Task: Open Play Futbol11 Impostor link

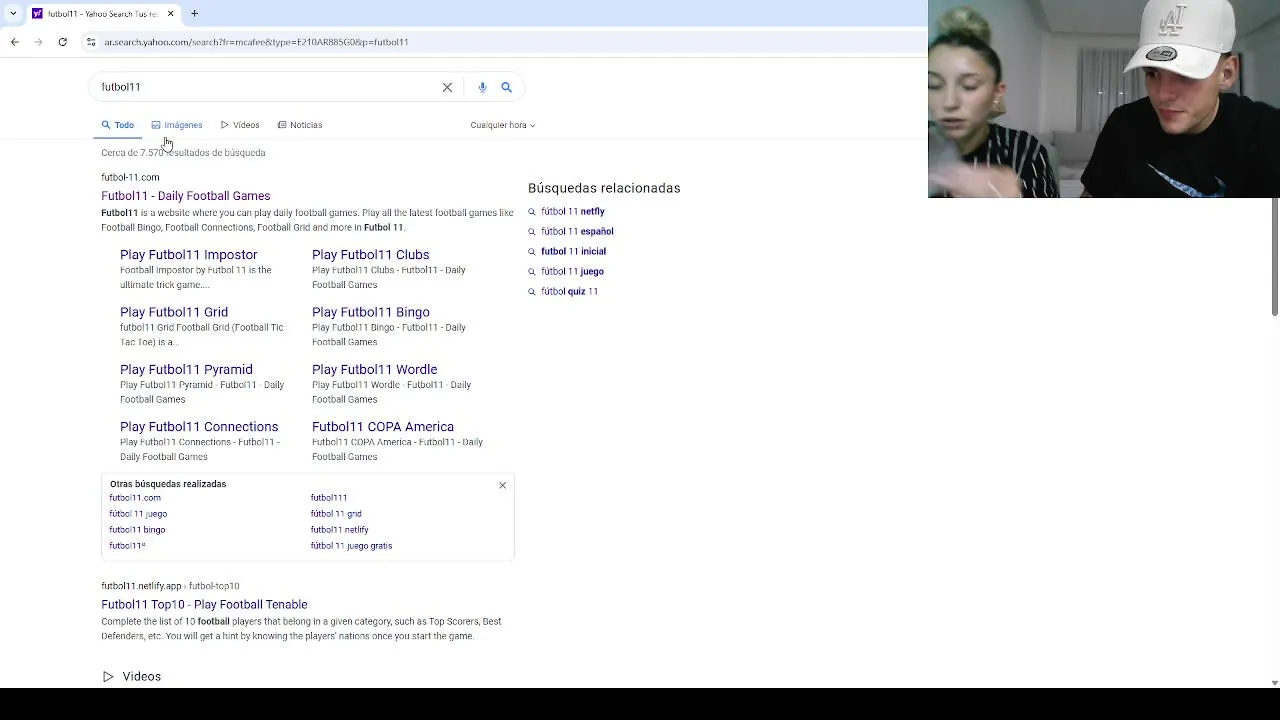Action: click(188, 255)
